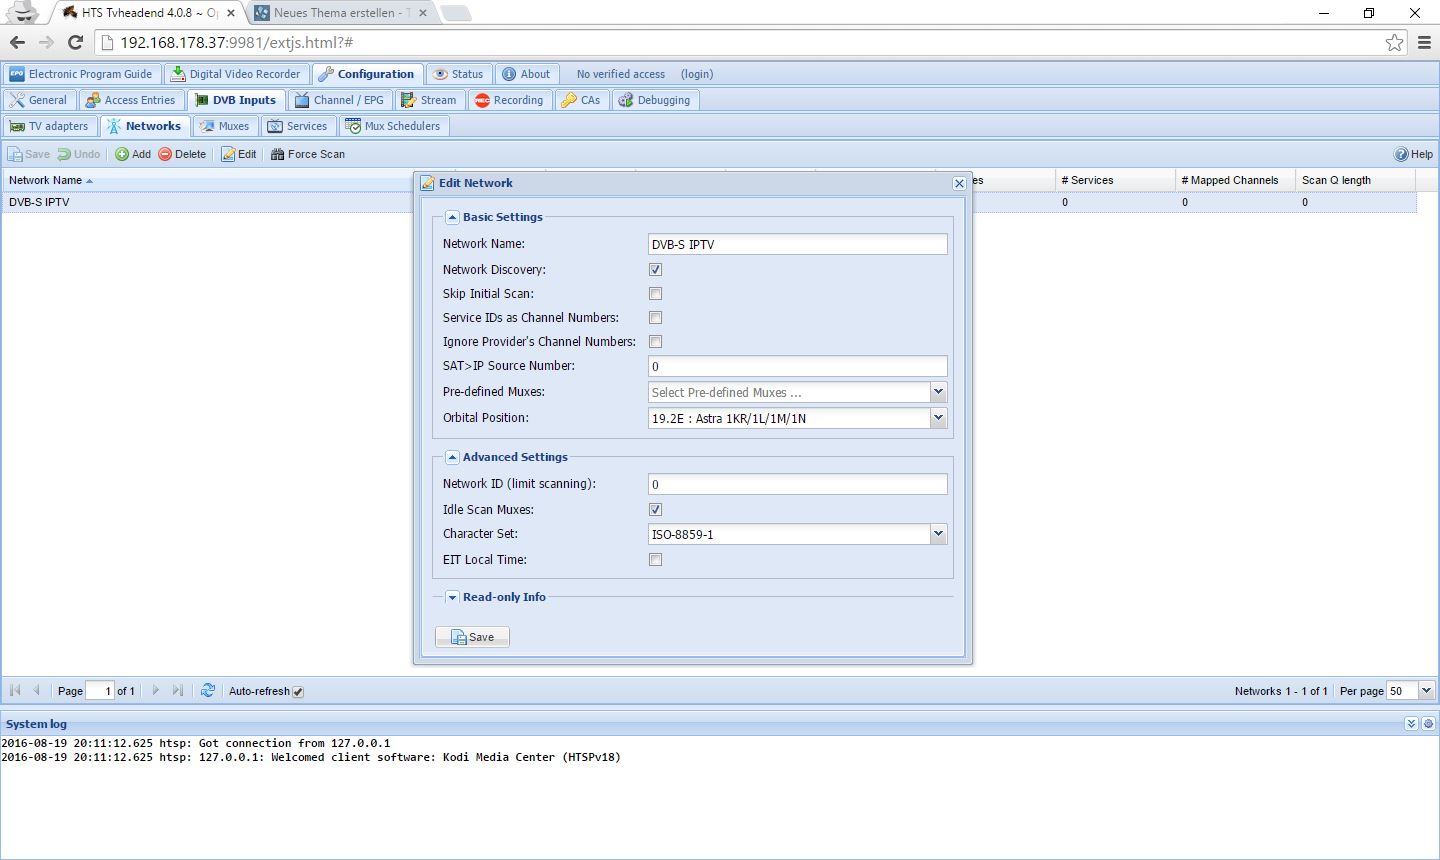Toggle Service IDs as Channel Numbers checkbox
This screenshot has height=860, width=1440.
[x=655, y=318]
